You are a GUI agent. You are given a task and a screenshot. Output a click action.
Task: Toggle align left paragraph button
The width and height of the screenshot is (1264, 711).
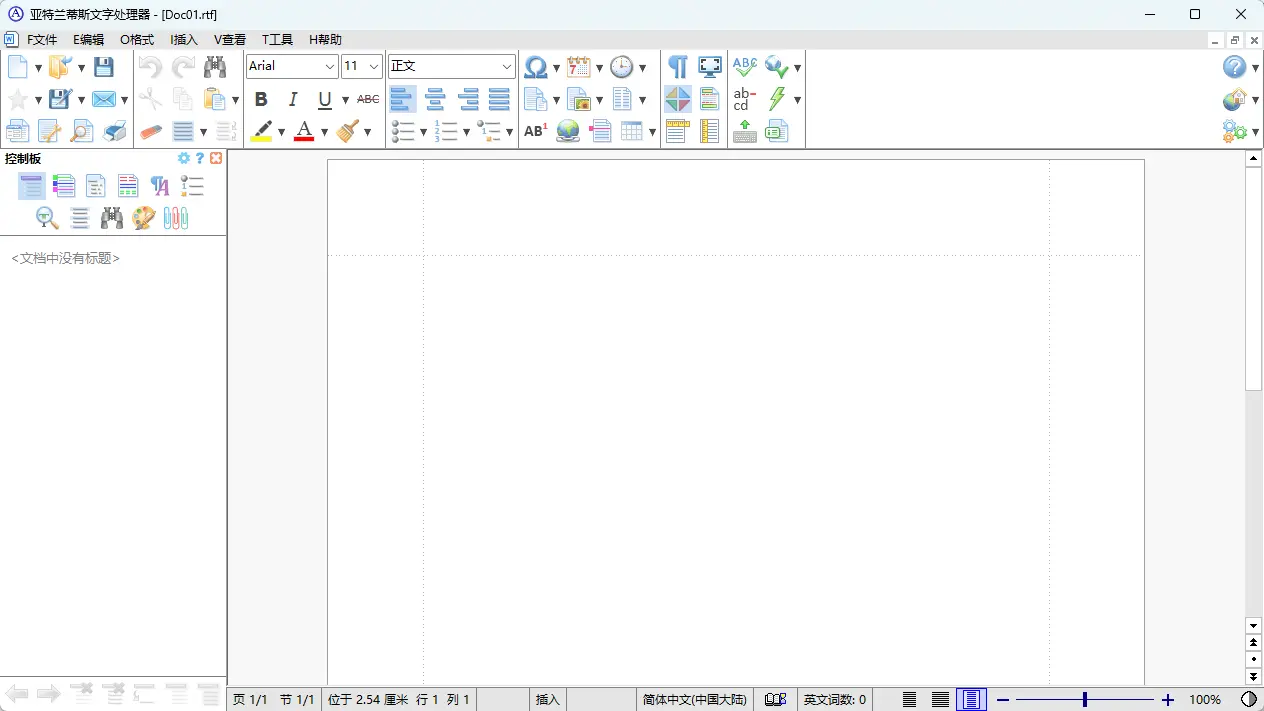pos(403,99)
